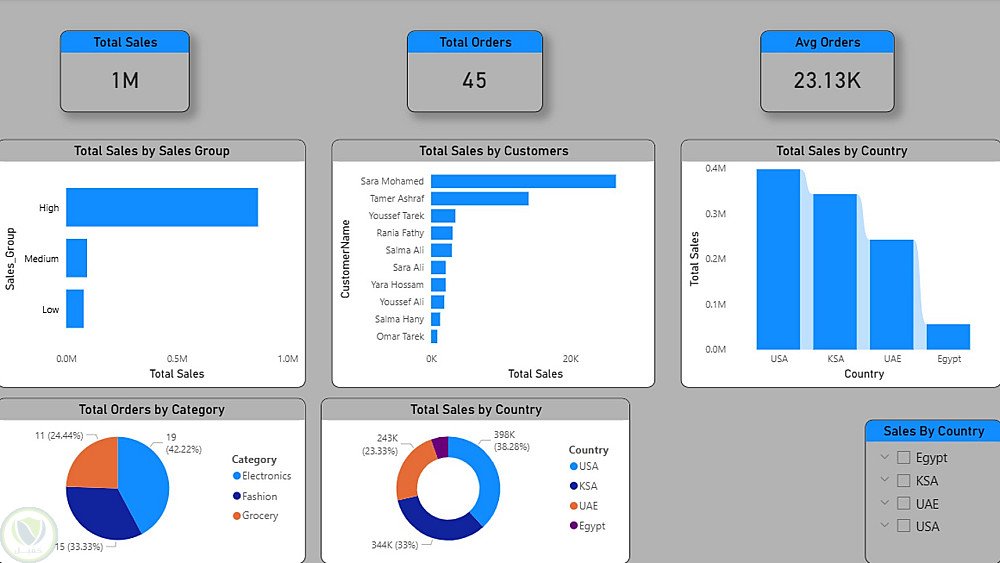Click the 'Youssef Ali' customer label
Viewport: 1000px width, 563px height.
point(402,302)
